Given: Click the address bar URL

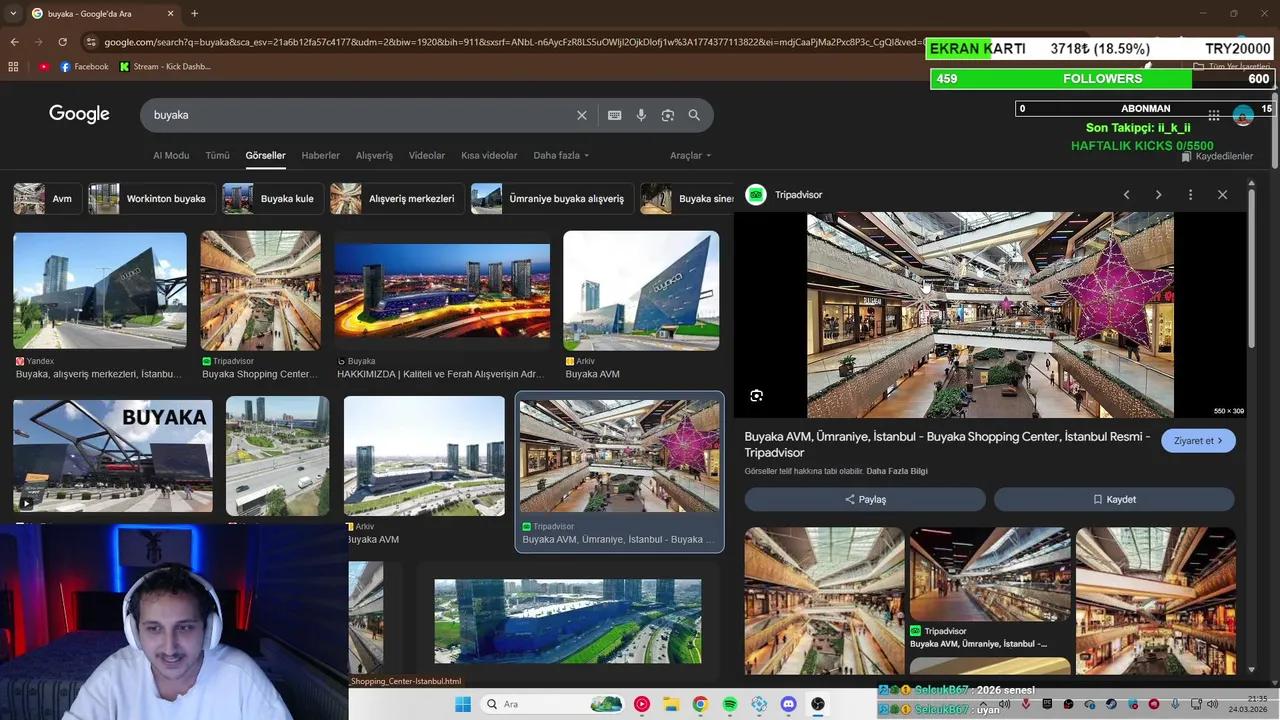Looking at the screenshot, I should (510, 42).
